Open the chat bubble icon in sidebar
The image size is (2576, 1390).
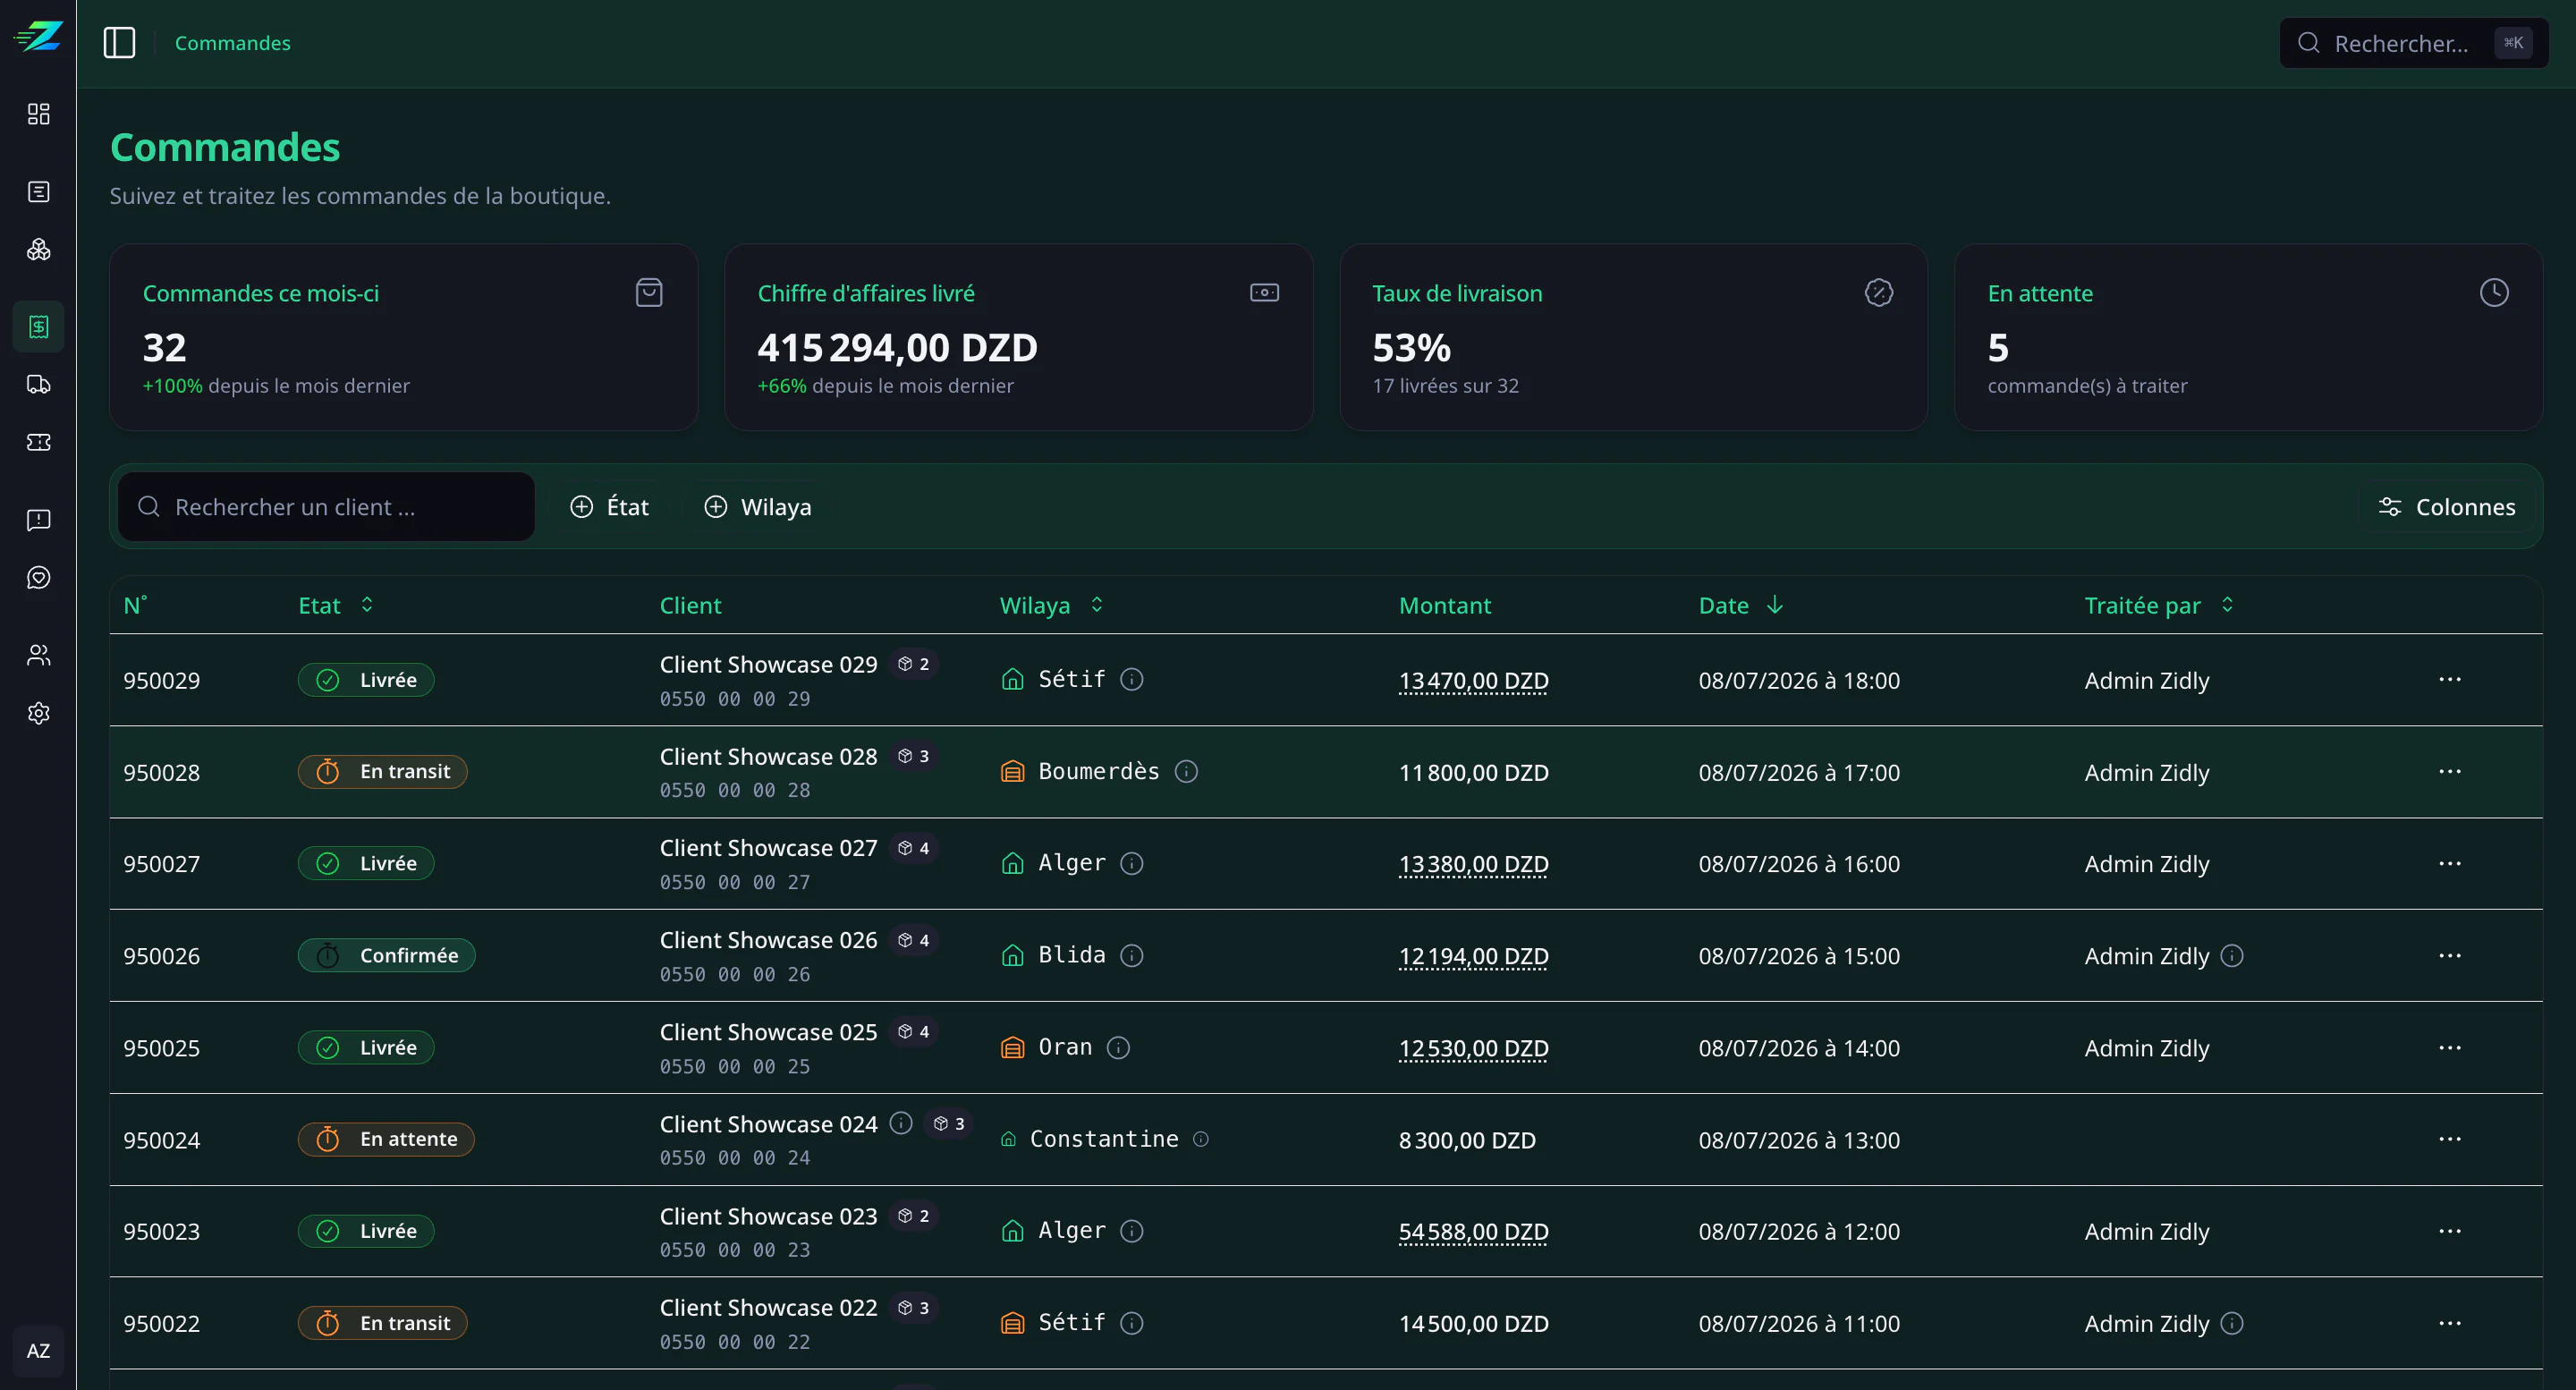38,578
